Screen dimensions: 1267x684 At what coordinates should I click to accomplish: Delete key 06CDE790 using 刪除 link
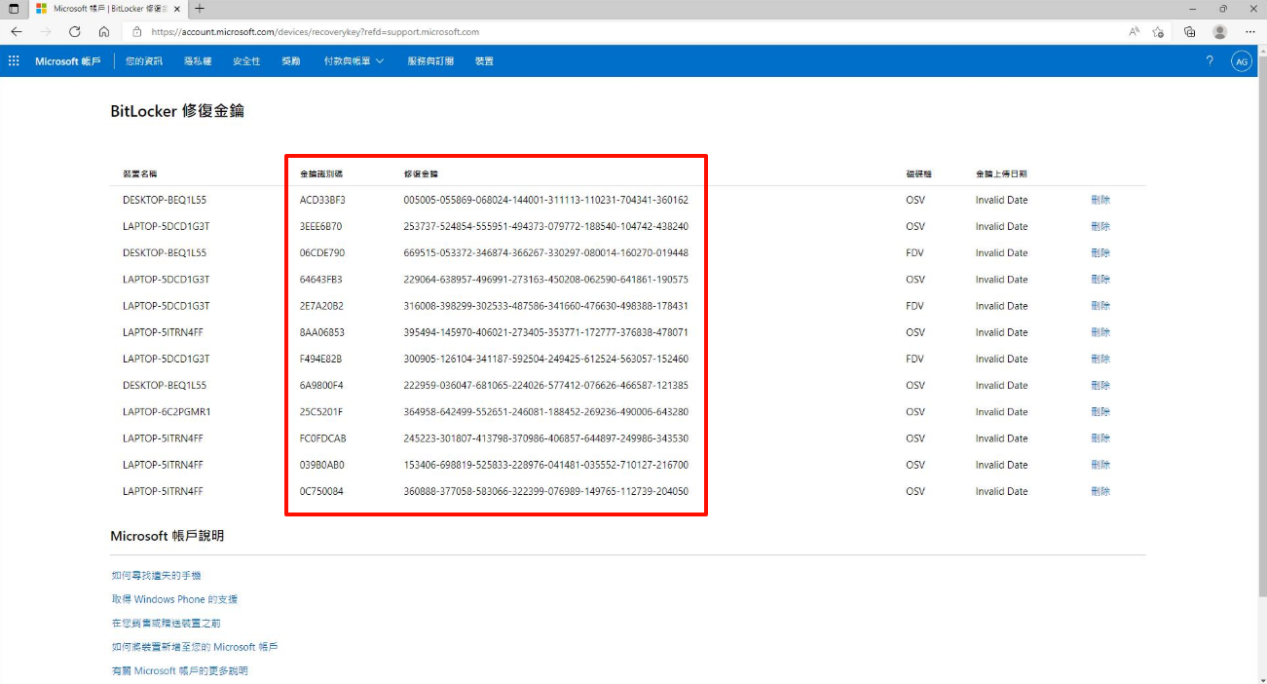click(1100, 253)
